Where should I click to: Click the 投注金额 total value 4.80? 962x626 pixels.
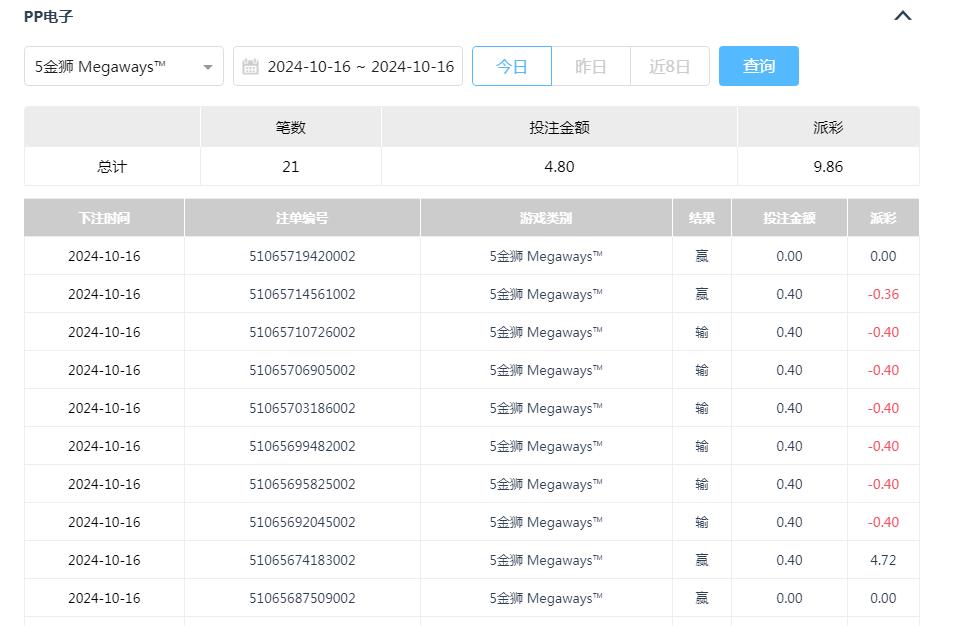[x=559, y=167]
